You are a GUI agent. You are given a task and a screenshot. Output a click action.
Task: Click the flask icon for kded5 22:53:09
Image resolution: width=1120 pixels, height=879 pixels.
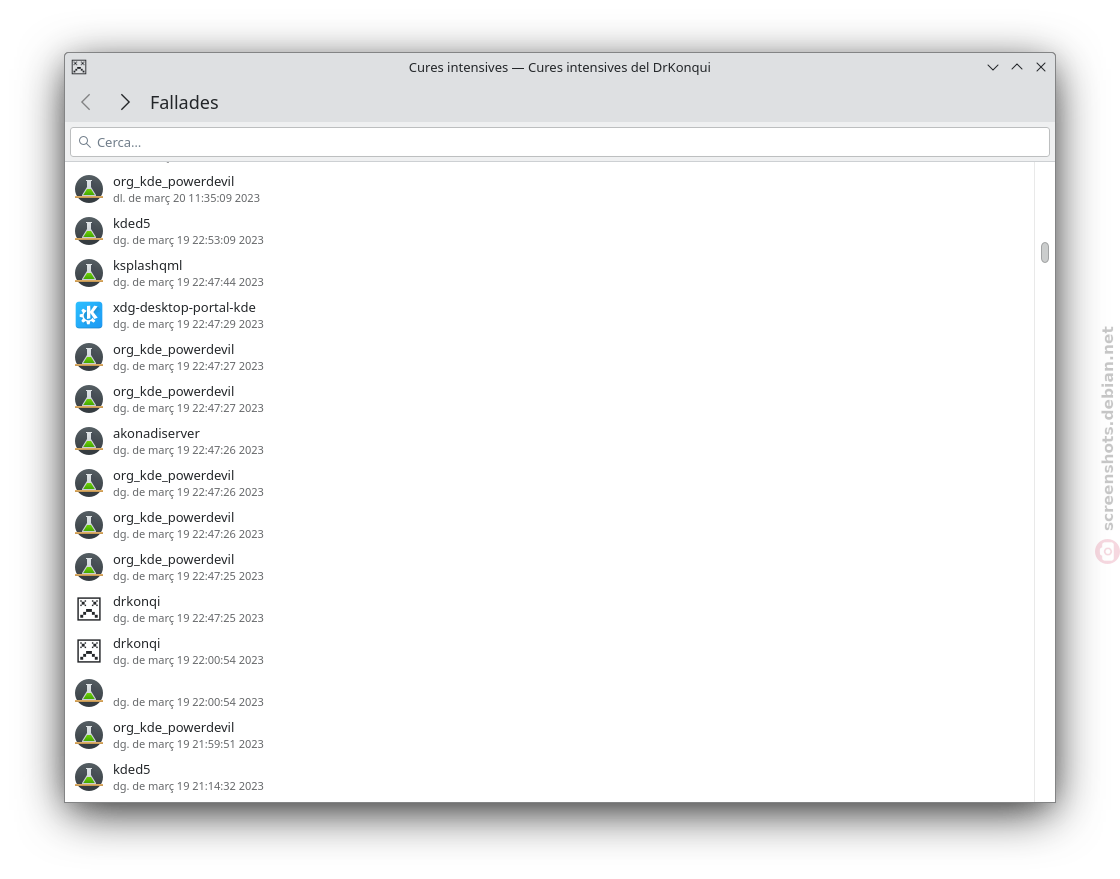click(89, 231)
